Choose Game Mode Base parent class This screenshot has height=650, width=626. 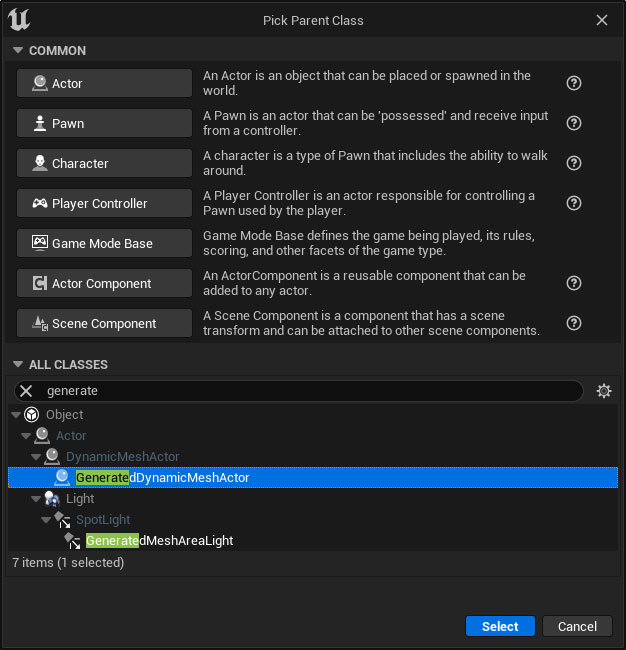point(104,243)
